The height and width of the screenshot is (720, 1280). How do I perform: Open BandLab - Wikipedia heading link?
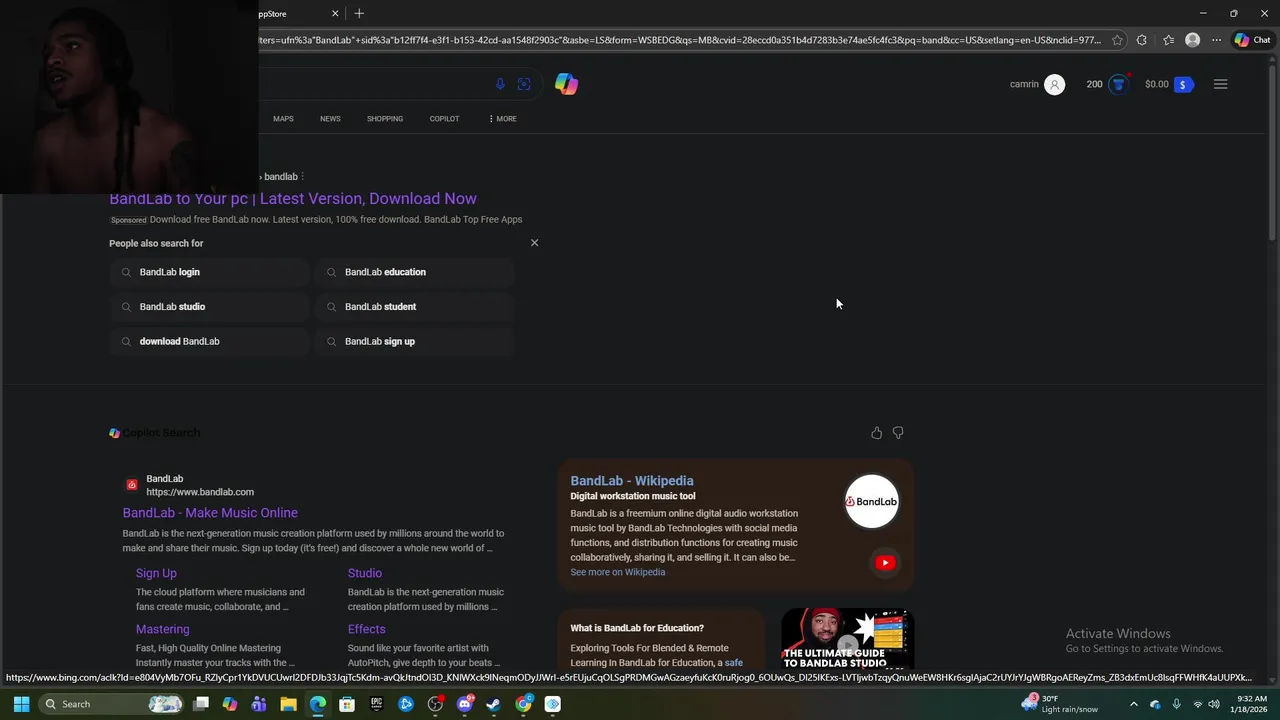pos(631,481)
